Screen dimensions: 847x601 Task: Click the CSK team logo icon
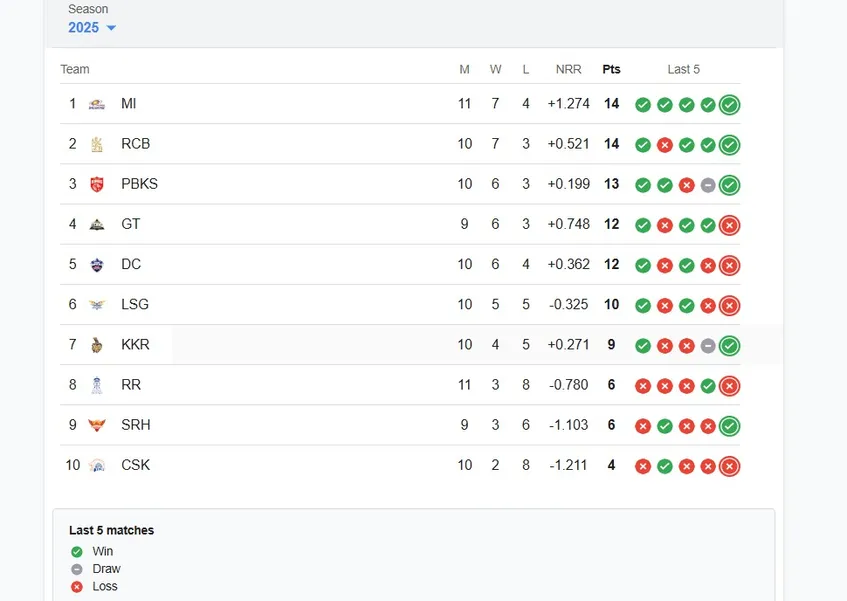point(97,465)
